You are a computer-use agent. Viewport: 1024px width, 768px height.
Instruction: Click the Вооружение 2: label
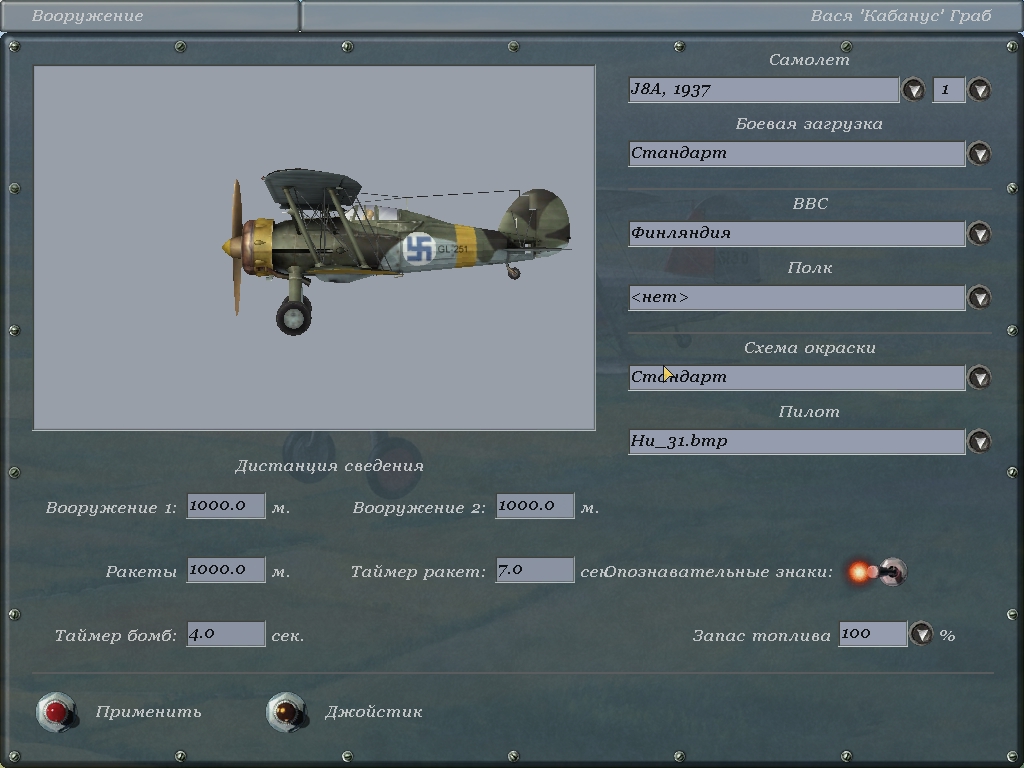click(419, 508)
